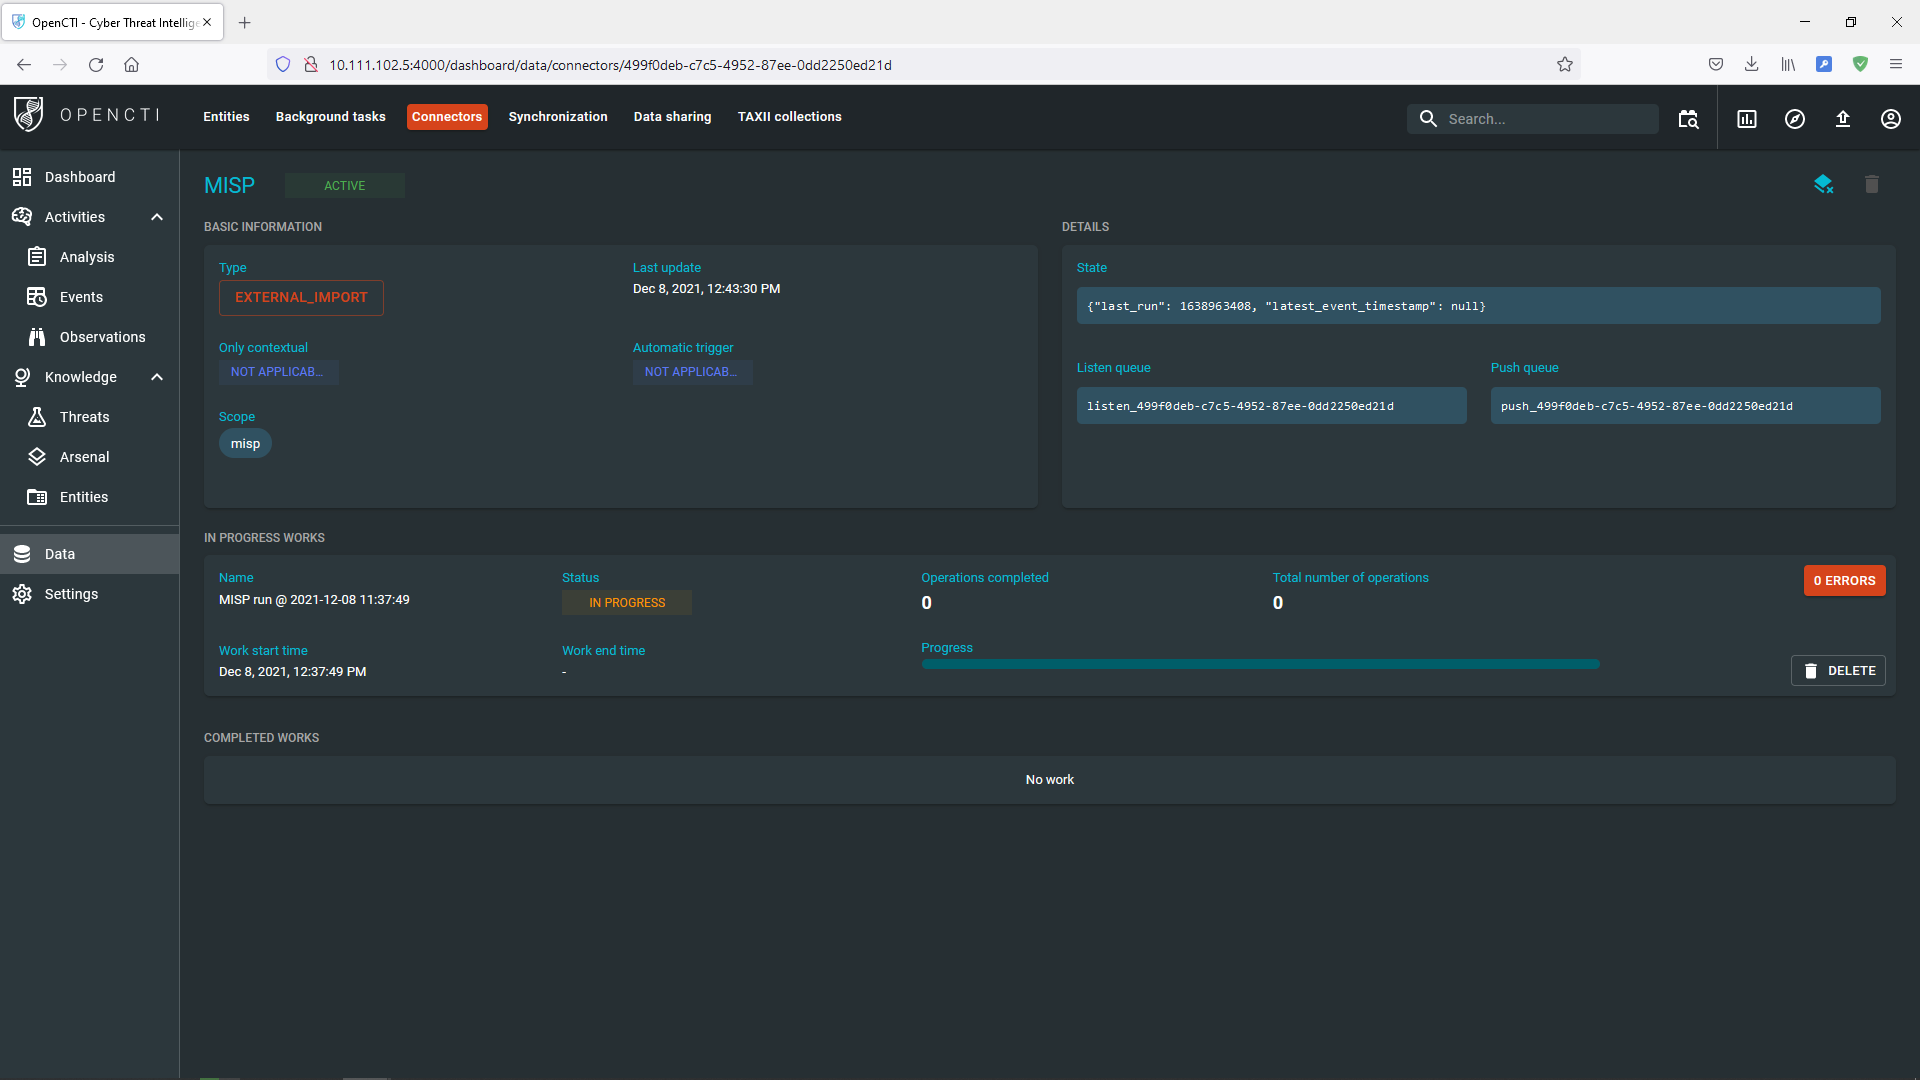
Task: Click the 'No work' message
Action: point(1050,780)
